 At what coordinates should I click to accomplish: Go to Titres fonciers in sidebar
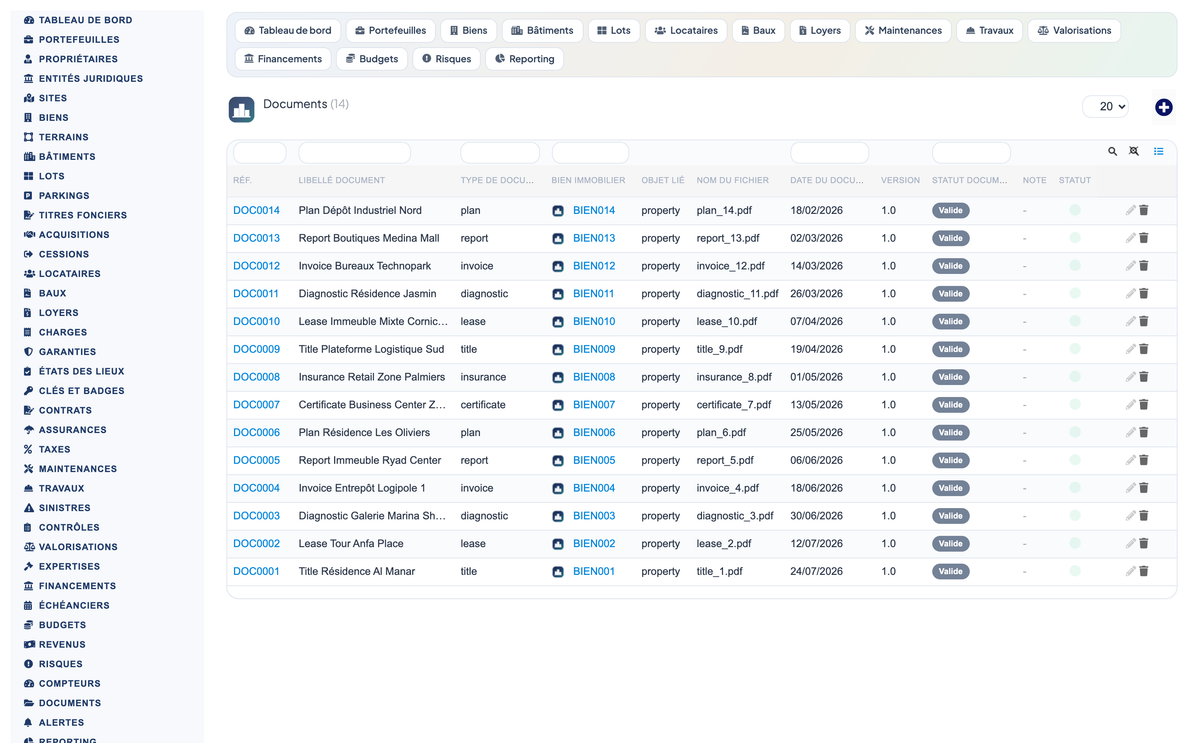click(82, 215)
